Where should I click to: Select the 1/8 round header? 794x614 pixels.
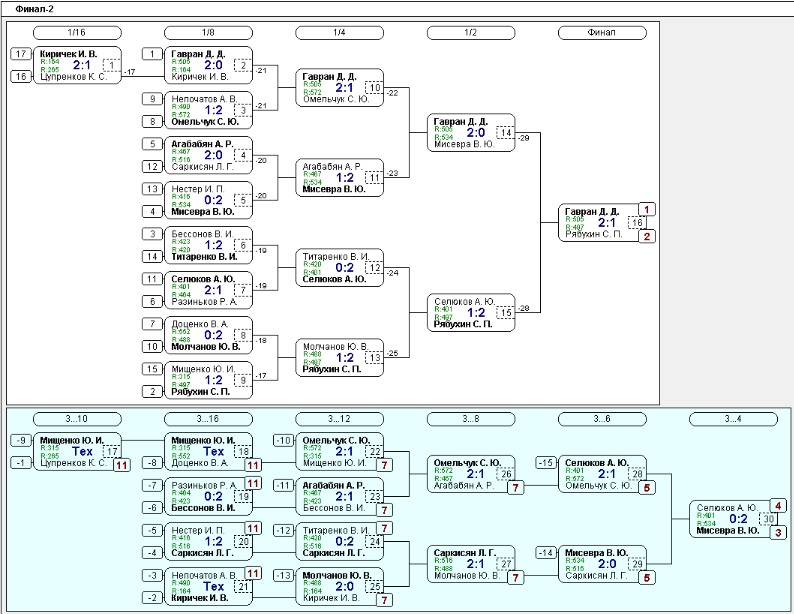click(x=208, y=33)
